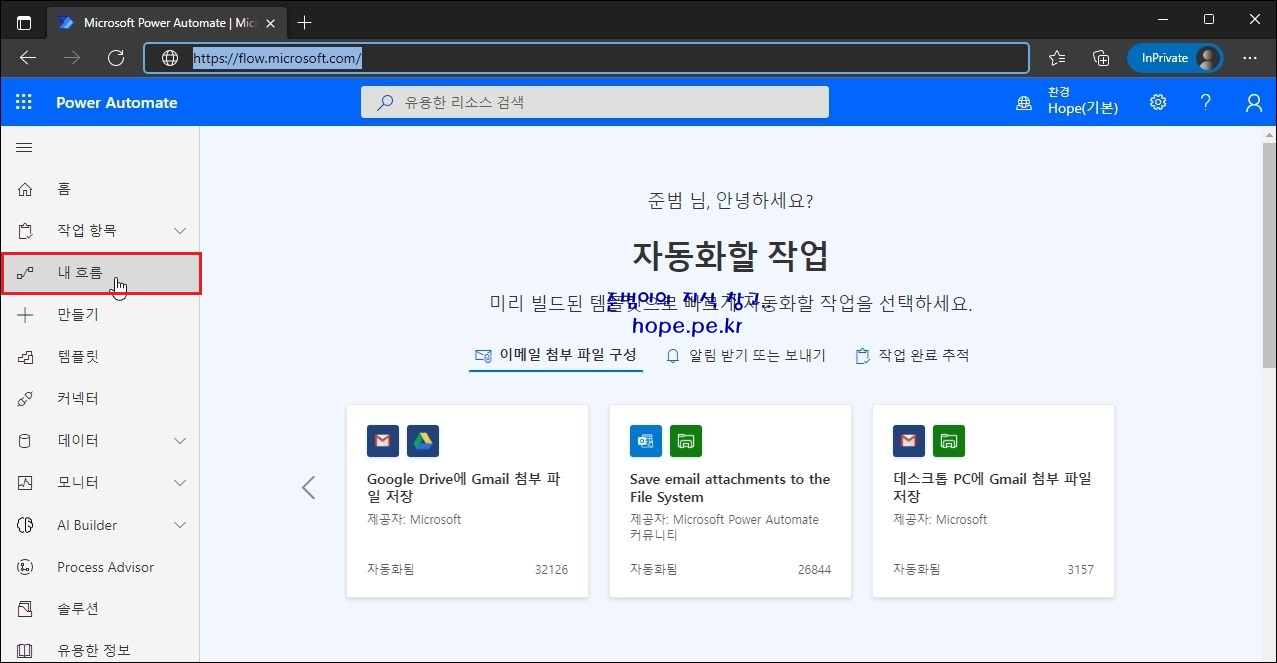Click the plus icon beside 만들기
The width and height of the screenshot is (1277, 663).
click(x=25, y=315)
